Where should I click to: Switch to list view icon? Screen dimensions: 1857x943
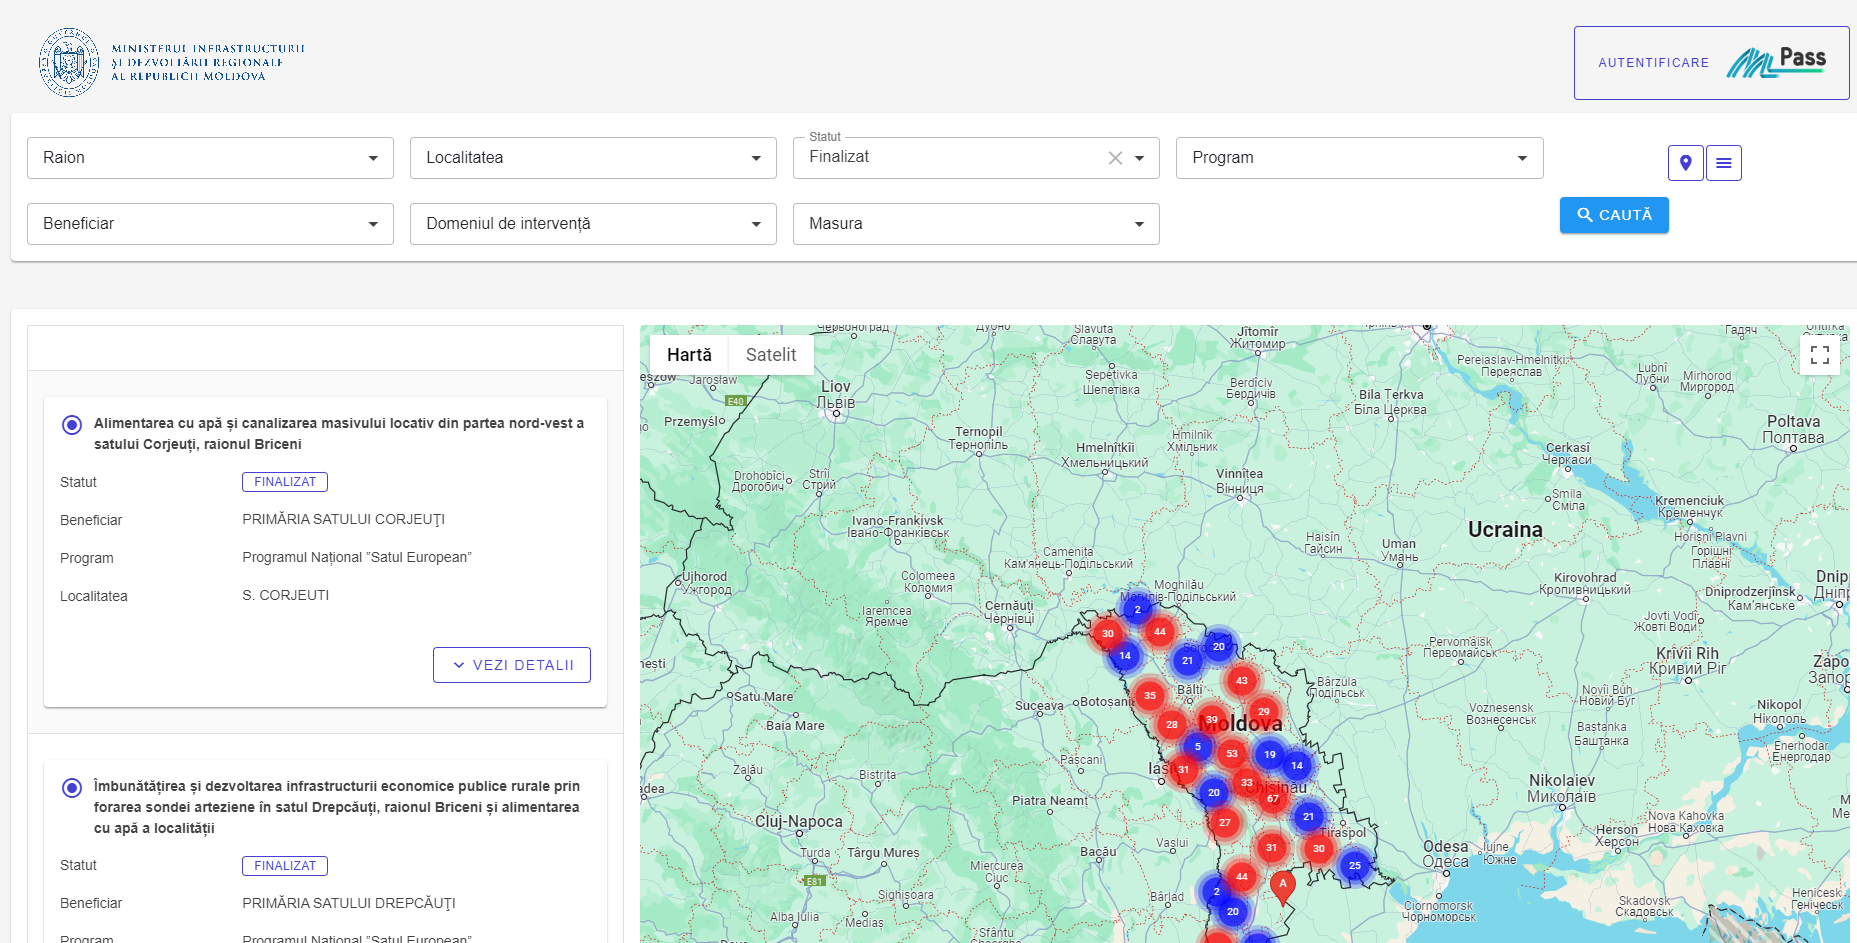[1724, 163]
